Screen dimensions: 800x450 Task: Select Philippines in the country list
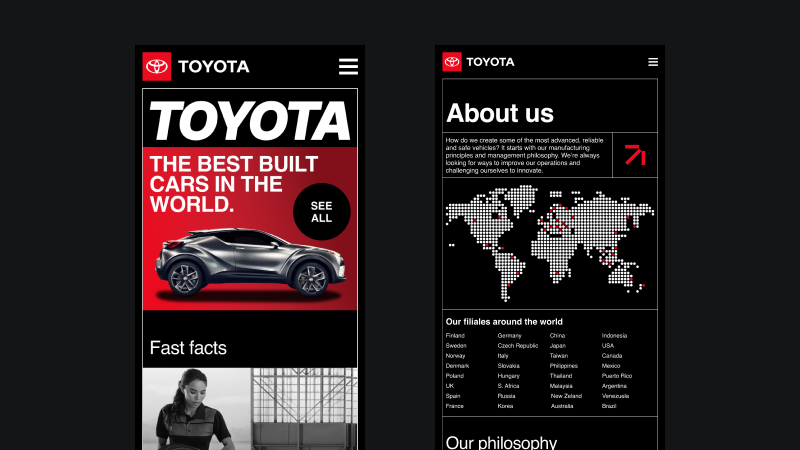(564, 366)
